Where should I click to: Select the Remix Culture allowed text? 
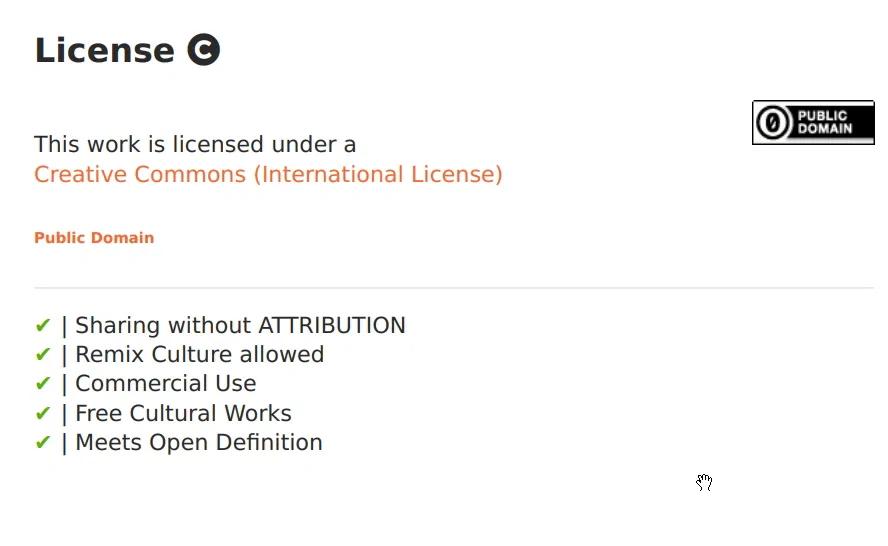199,354
